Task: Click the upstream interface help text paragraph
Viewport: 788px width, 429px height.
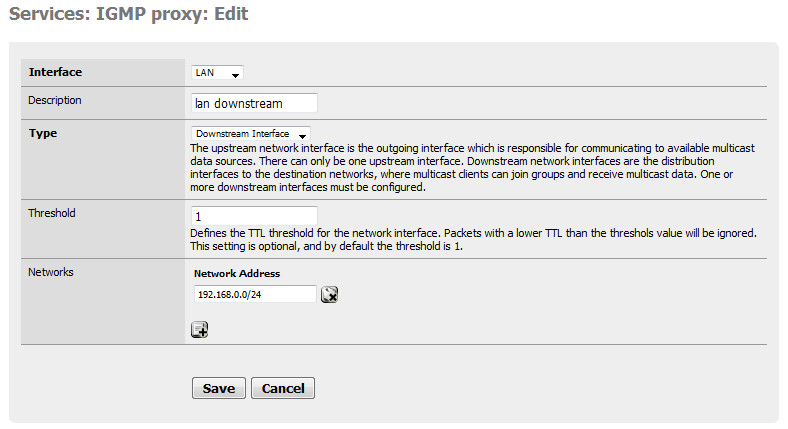Action: click(x=472, y=168)
